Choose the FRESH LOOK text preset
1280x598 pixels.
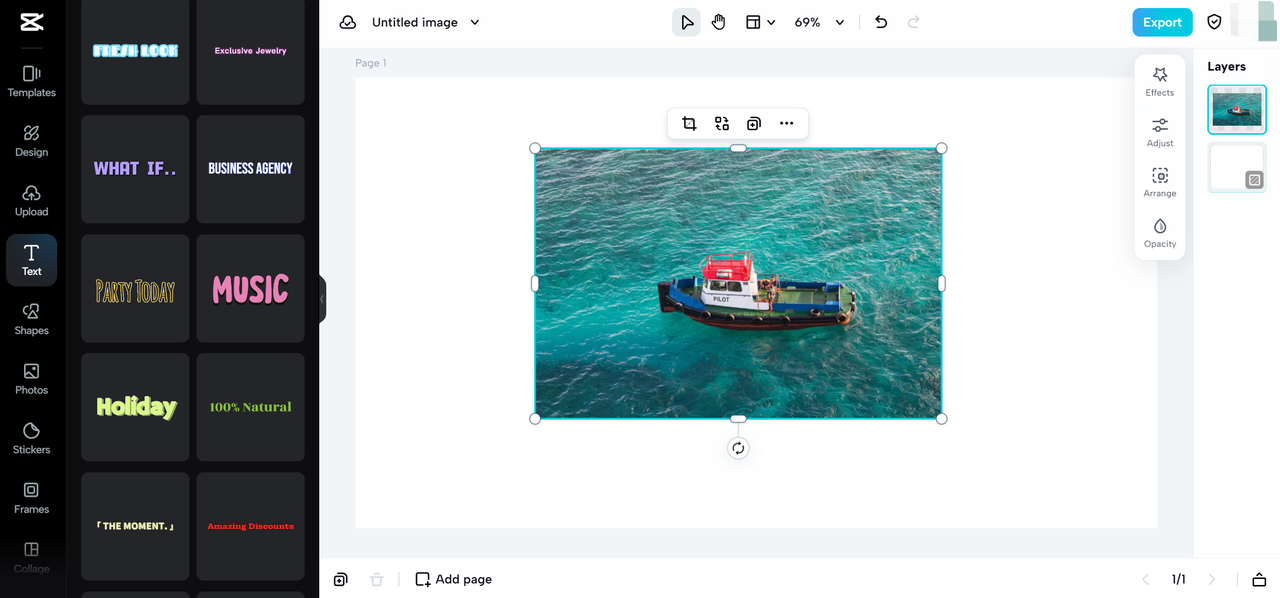click(135, 51)
